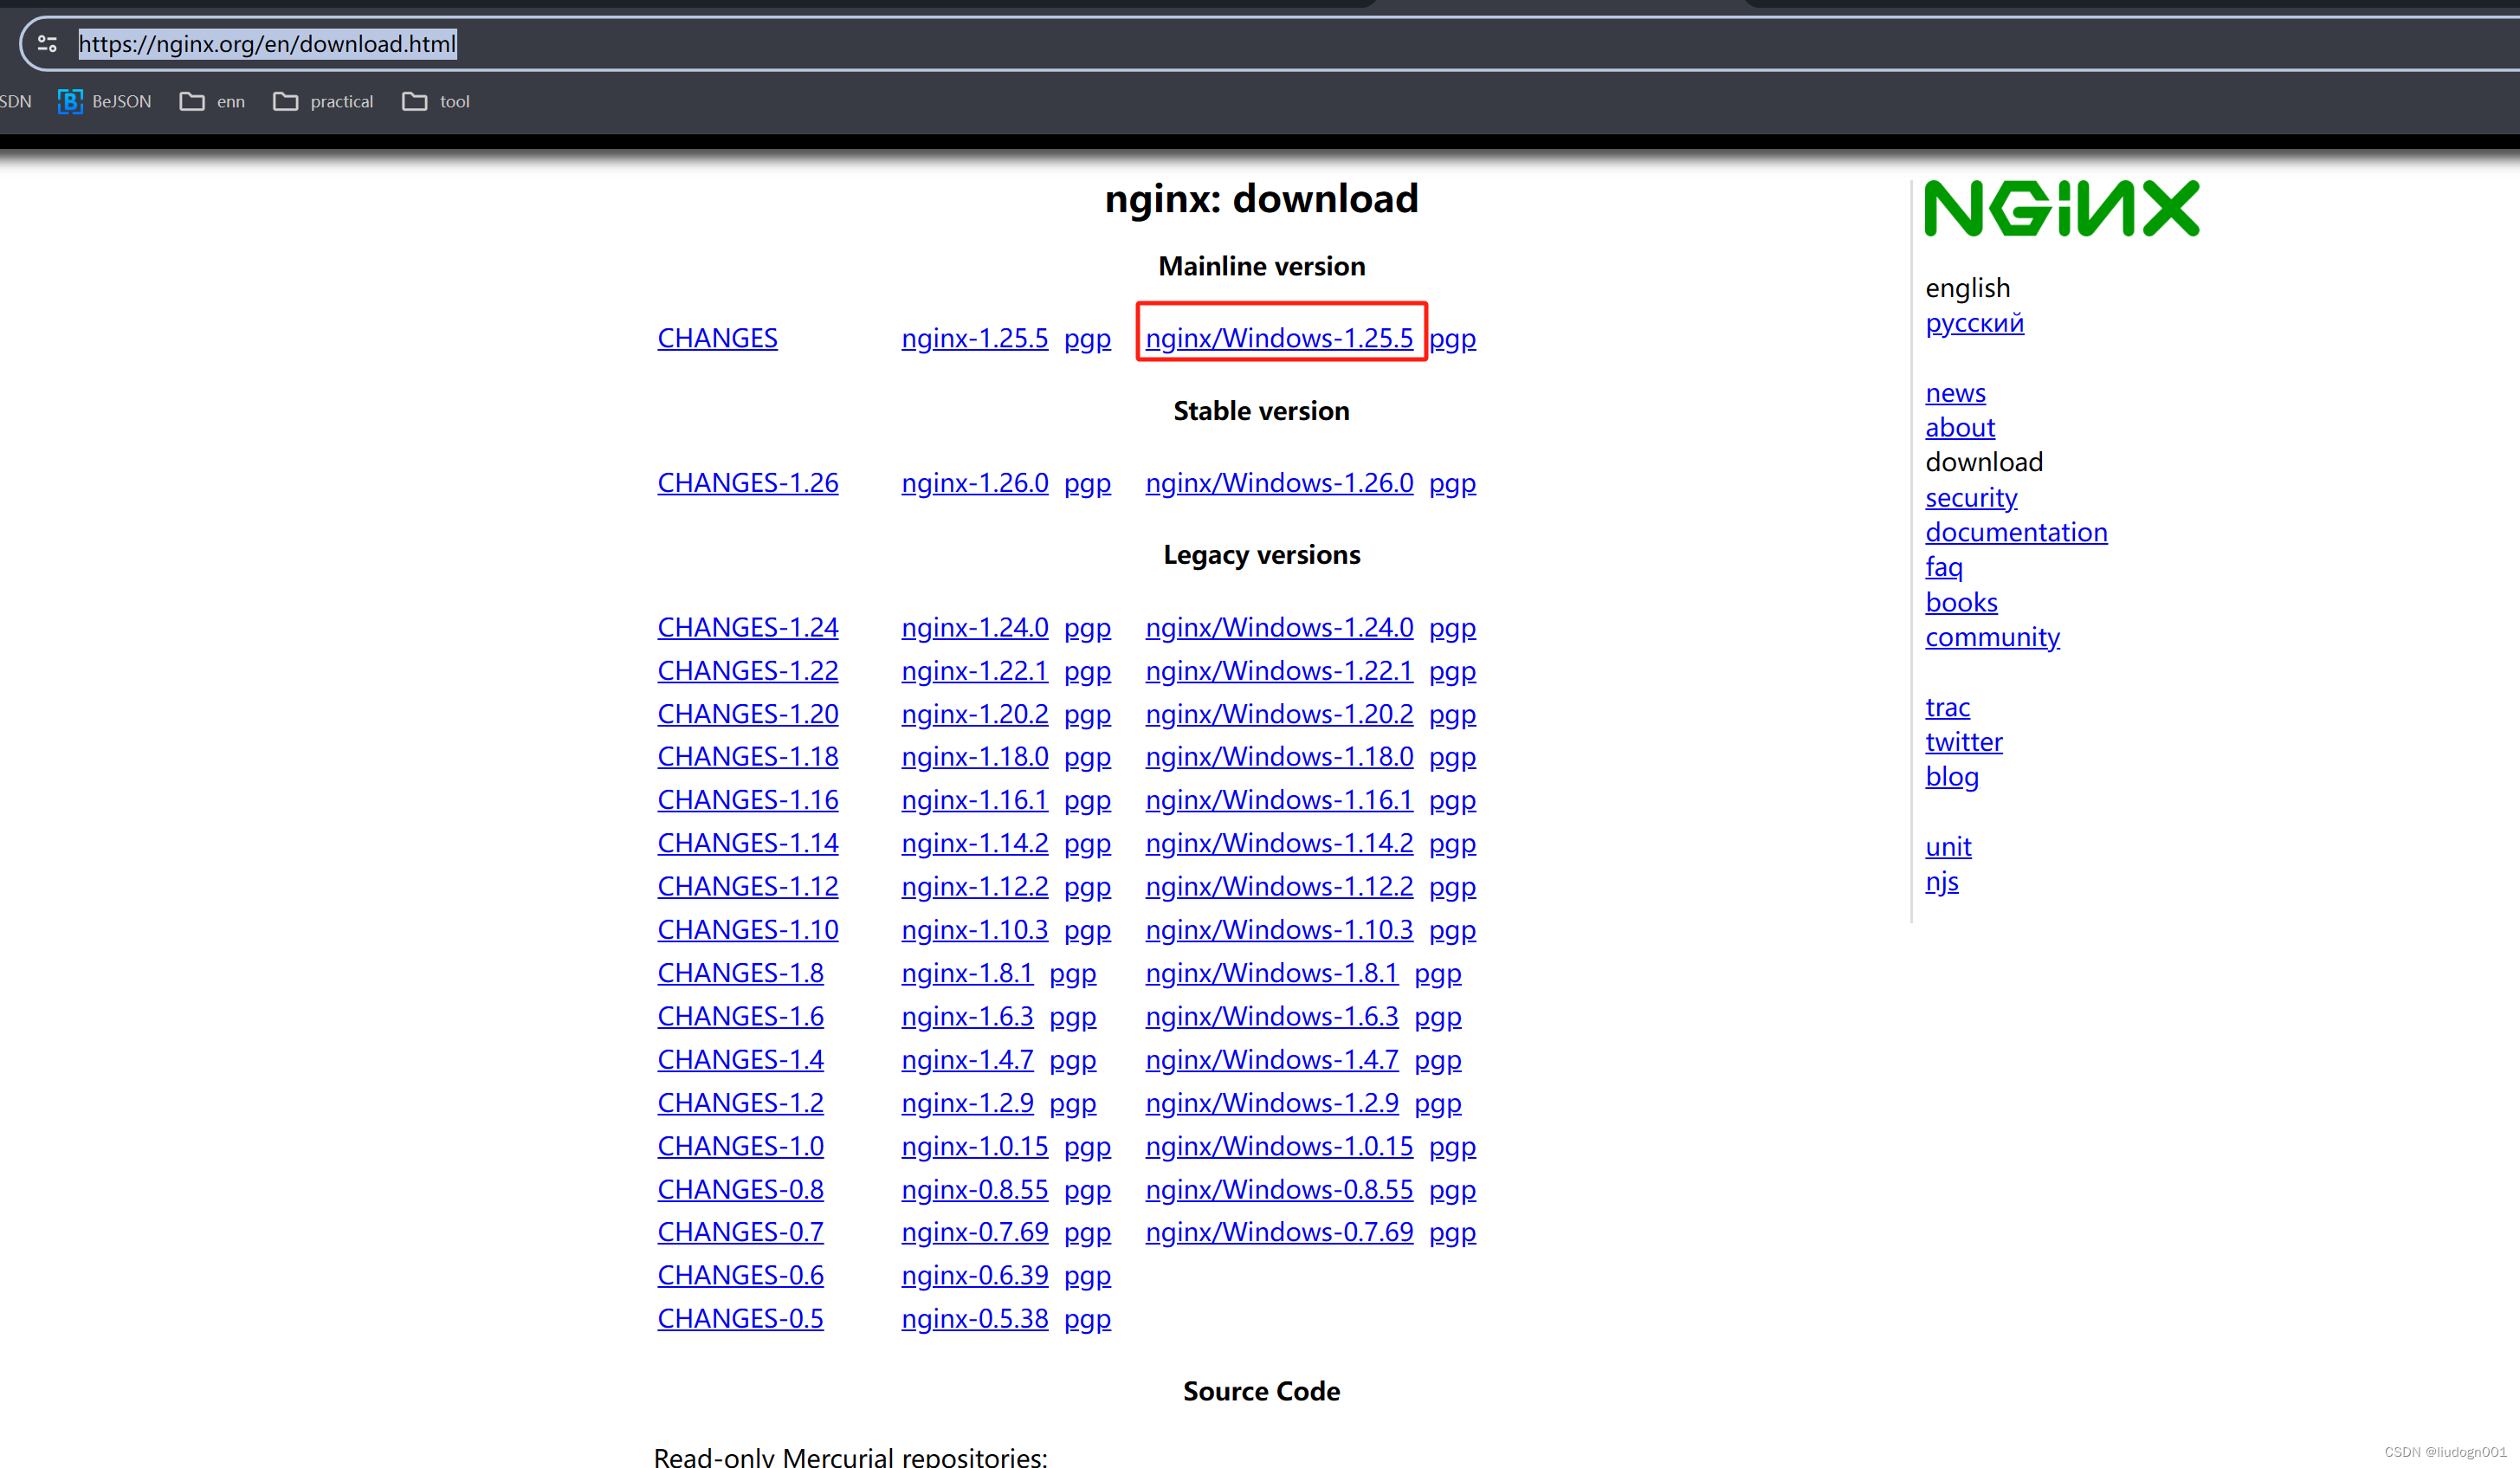Switch site language to русский
This screenshot has width=2520, height=1468.
(1974, 322)
